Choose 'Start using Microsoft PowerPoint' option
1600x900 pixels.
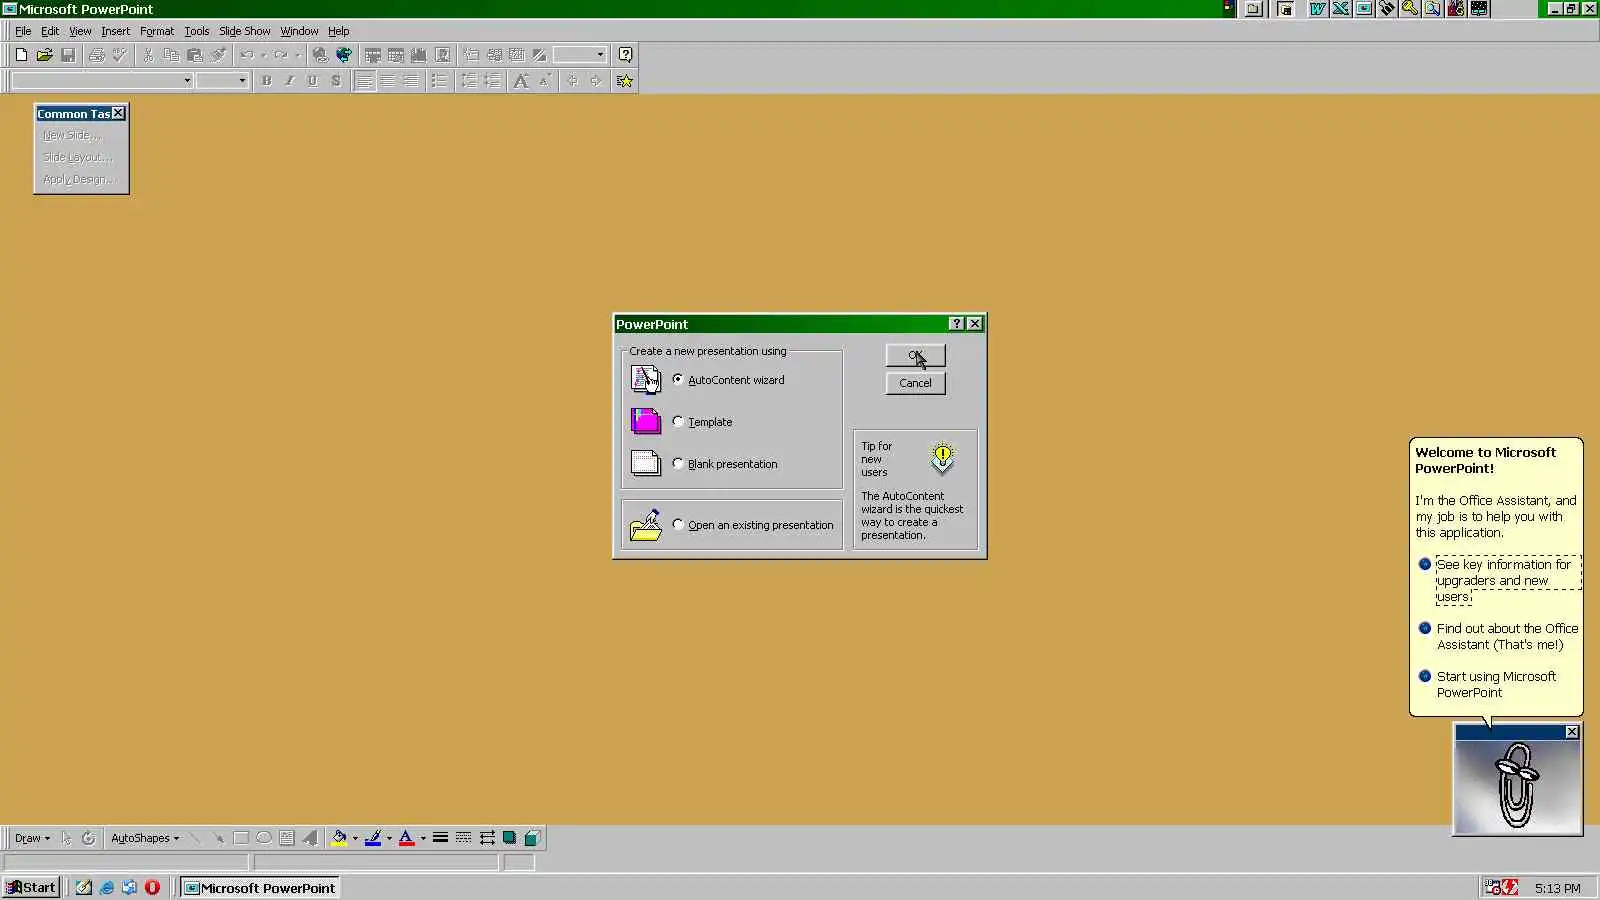(1496, 684)
